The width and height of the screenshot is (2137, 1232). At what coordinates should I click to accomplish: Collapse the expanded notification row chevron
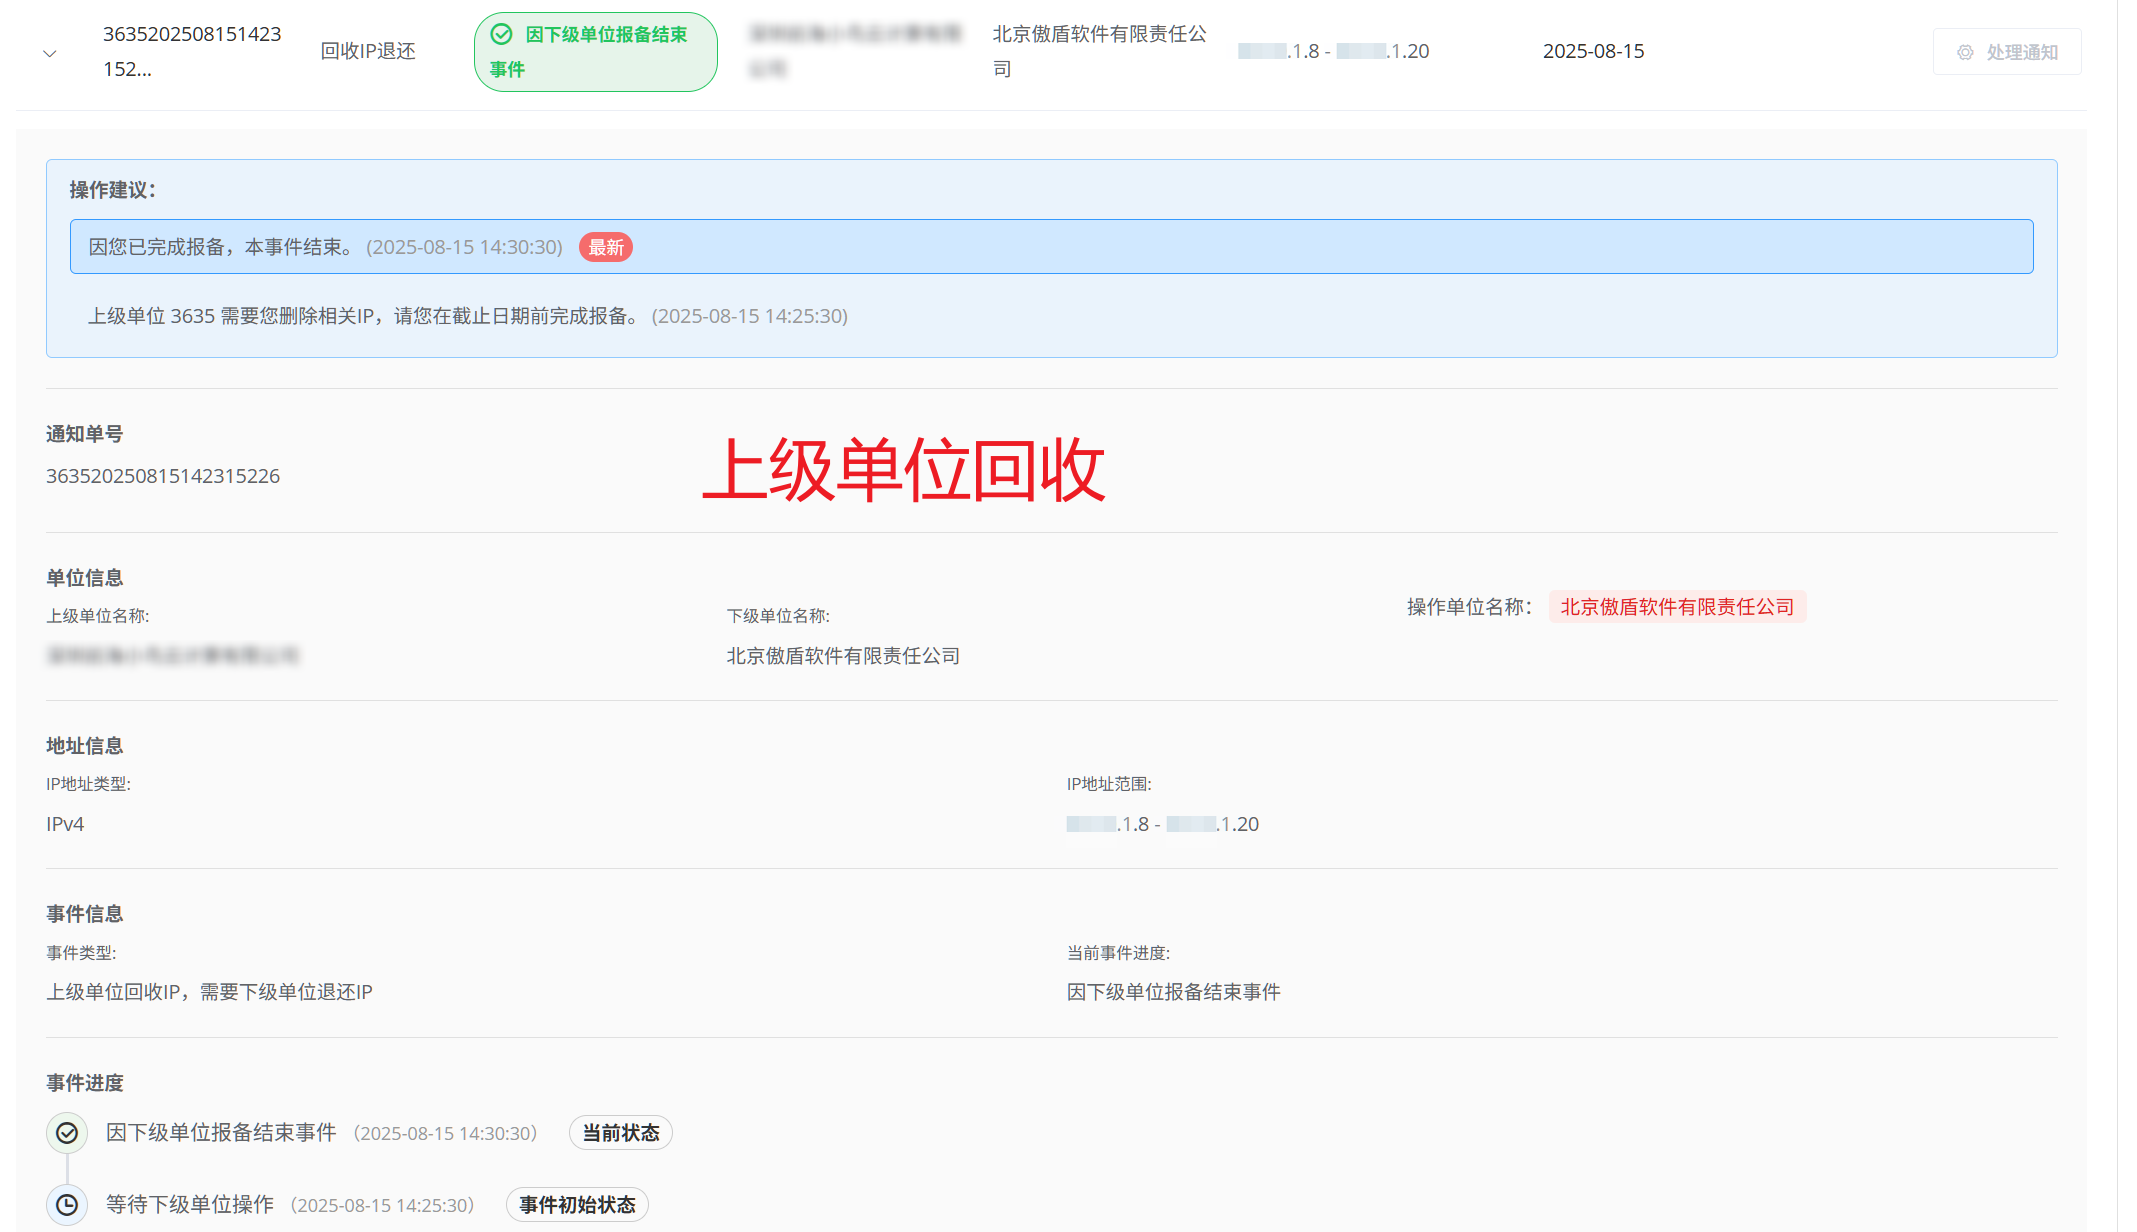coord(49,53)
